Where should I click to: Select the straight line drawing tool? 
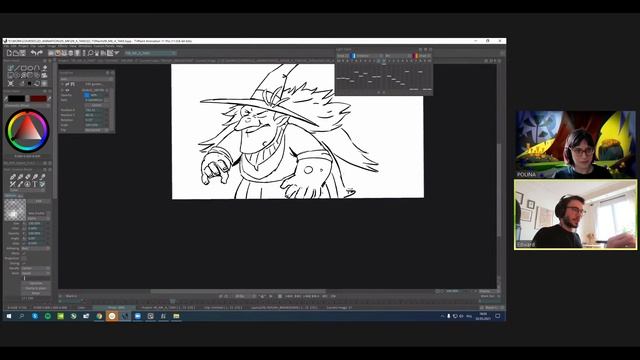[17, 68]
